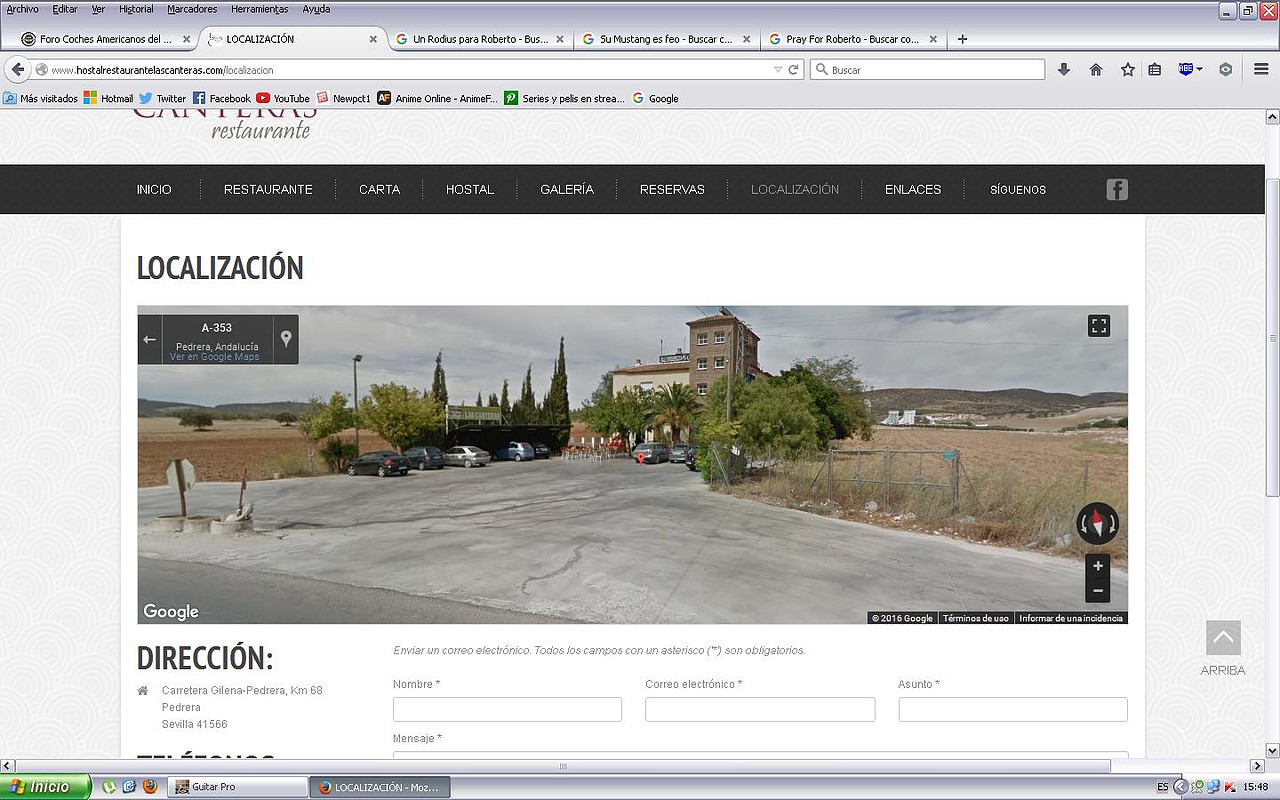Click the Nombre input field

click(507, 709)
